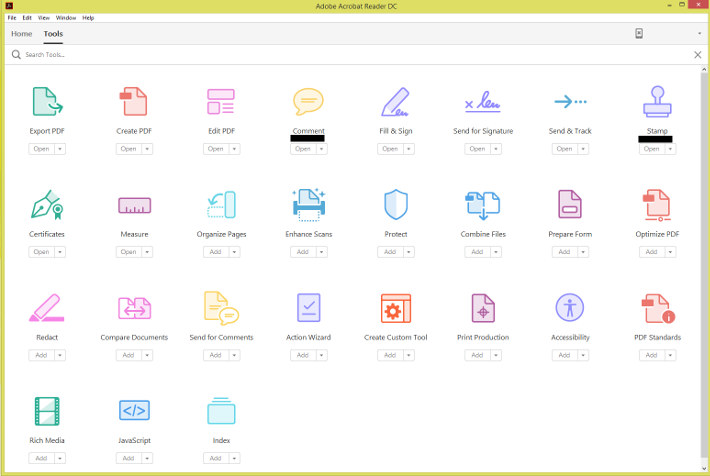Click the Protect shield icon
Screen dimensions: 710x476
click(395, 205)
